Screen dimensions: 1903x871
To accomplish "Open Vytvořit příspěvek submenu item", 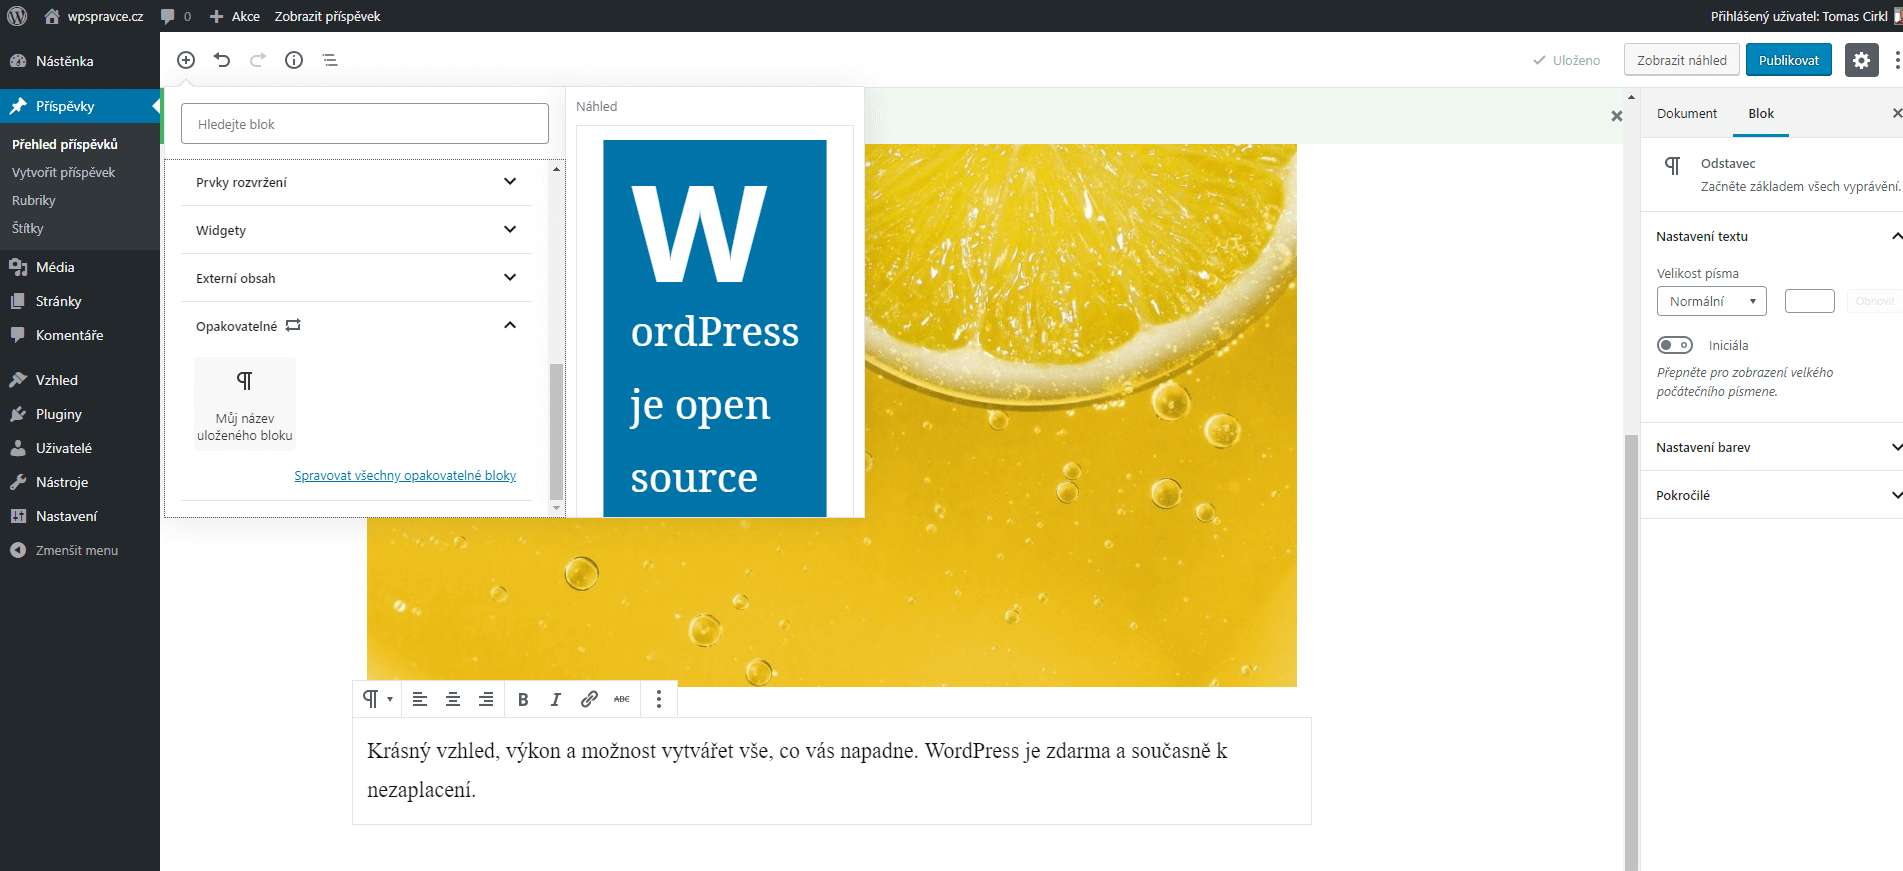I will (64, 172).
